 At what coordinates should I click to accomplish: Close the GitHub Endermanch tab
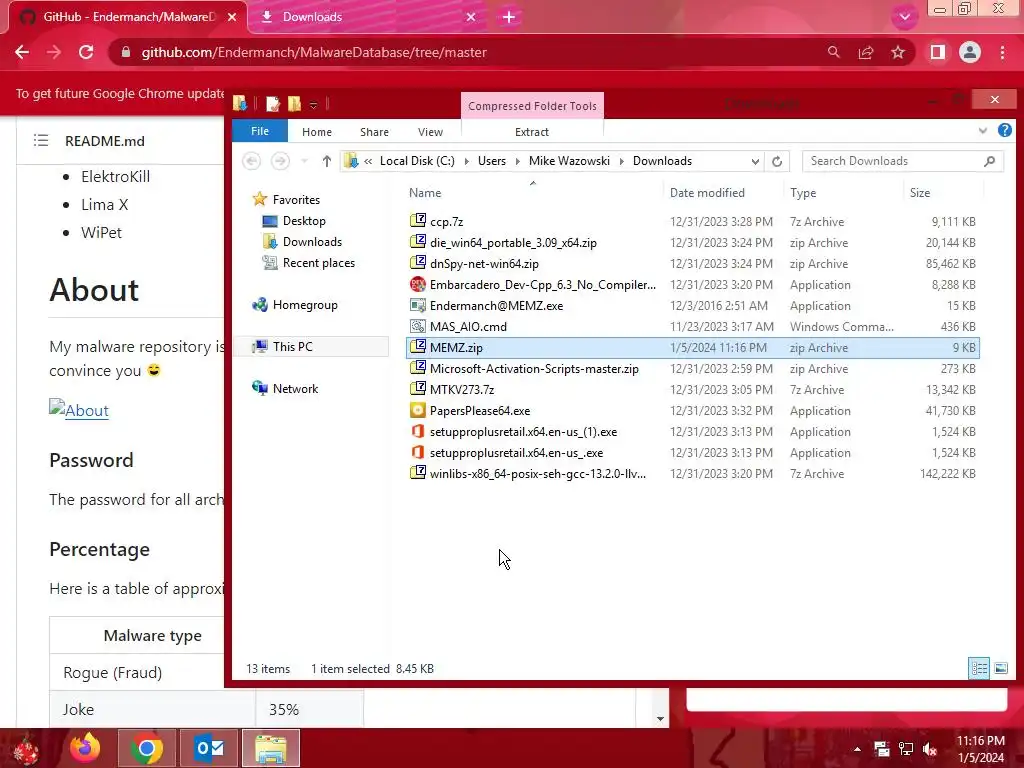[232, 17]
